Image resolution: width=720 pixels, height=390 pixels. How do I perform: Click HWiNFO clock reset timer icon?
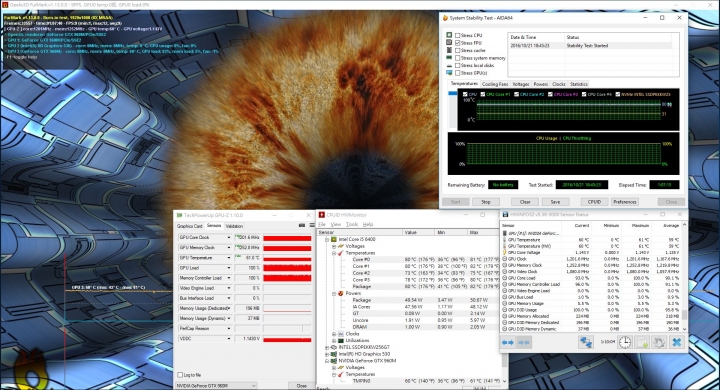624,342
